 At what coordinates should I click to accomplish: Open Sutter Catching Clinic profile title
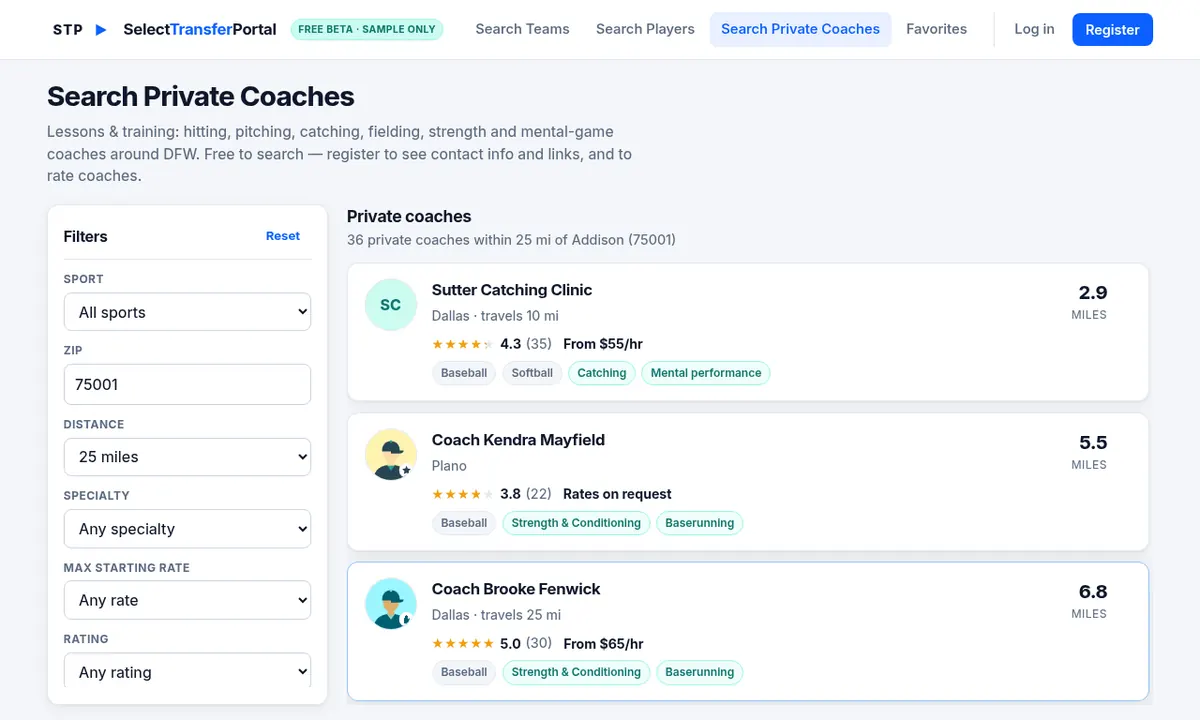[x=512, y=290]
